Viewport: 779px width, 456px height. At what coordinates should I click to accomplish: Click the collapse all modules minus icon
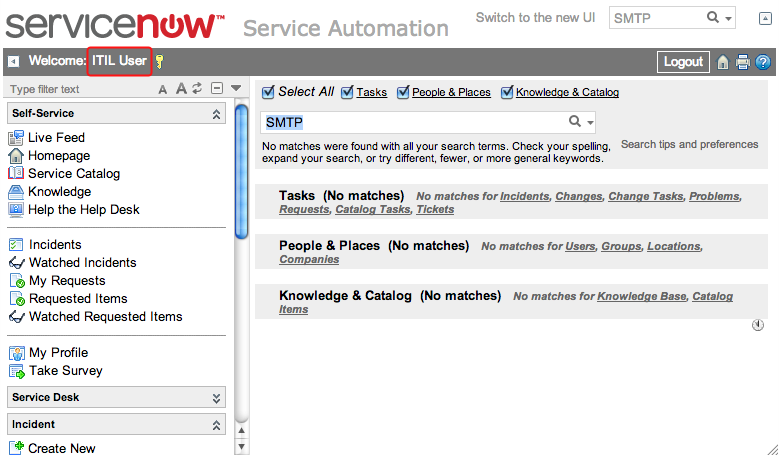pos(217,88)
